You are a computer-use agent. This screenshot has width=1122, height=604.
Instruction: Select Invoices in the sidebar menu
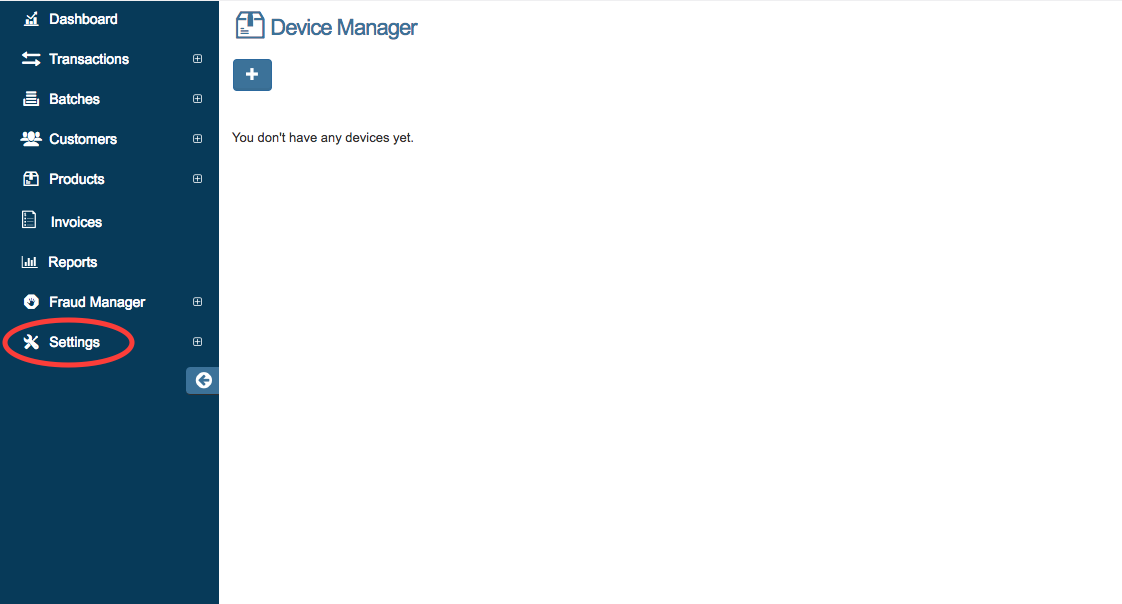75,221
